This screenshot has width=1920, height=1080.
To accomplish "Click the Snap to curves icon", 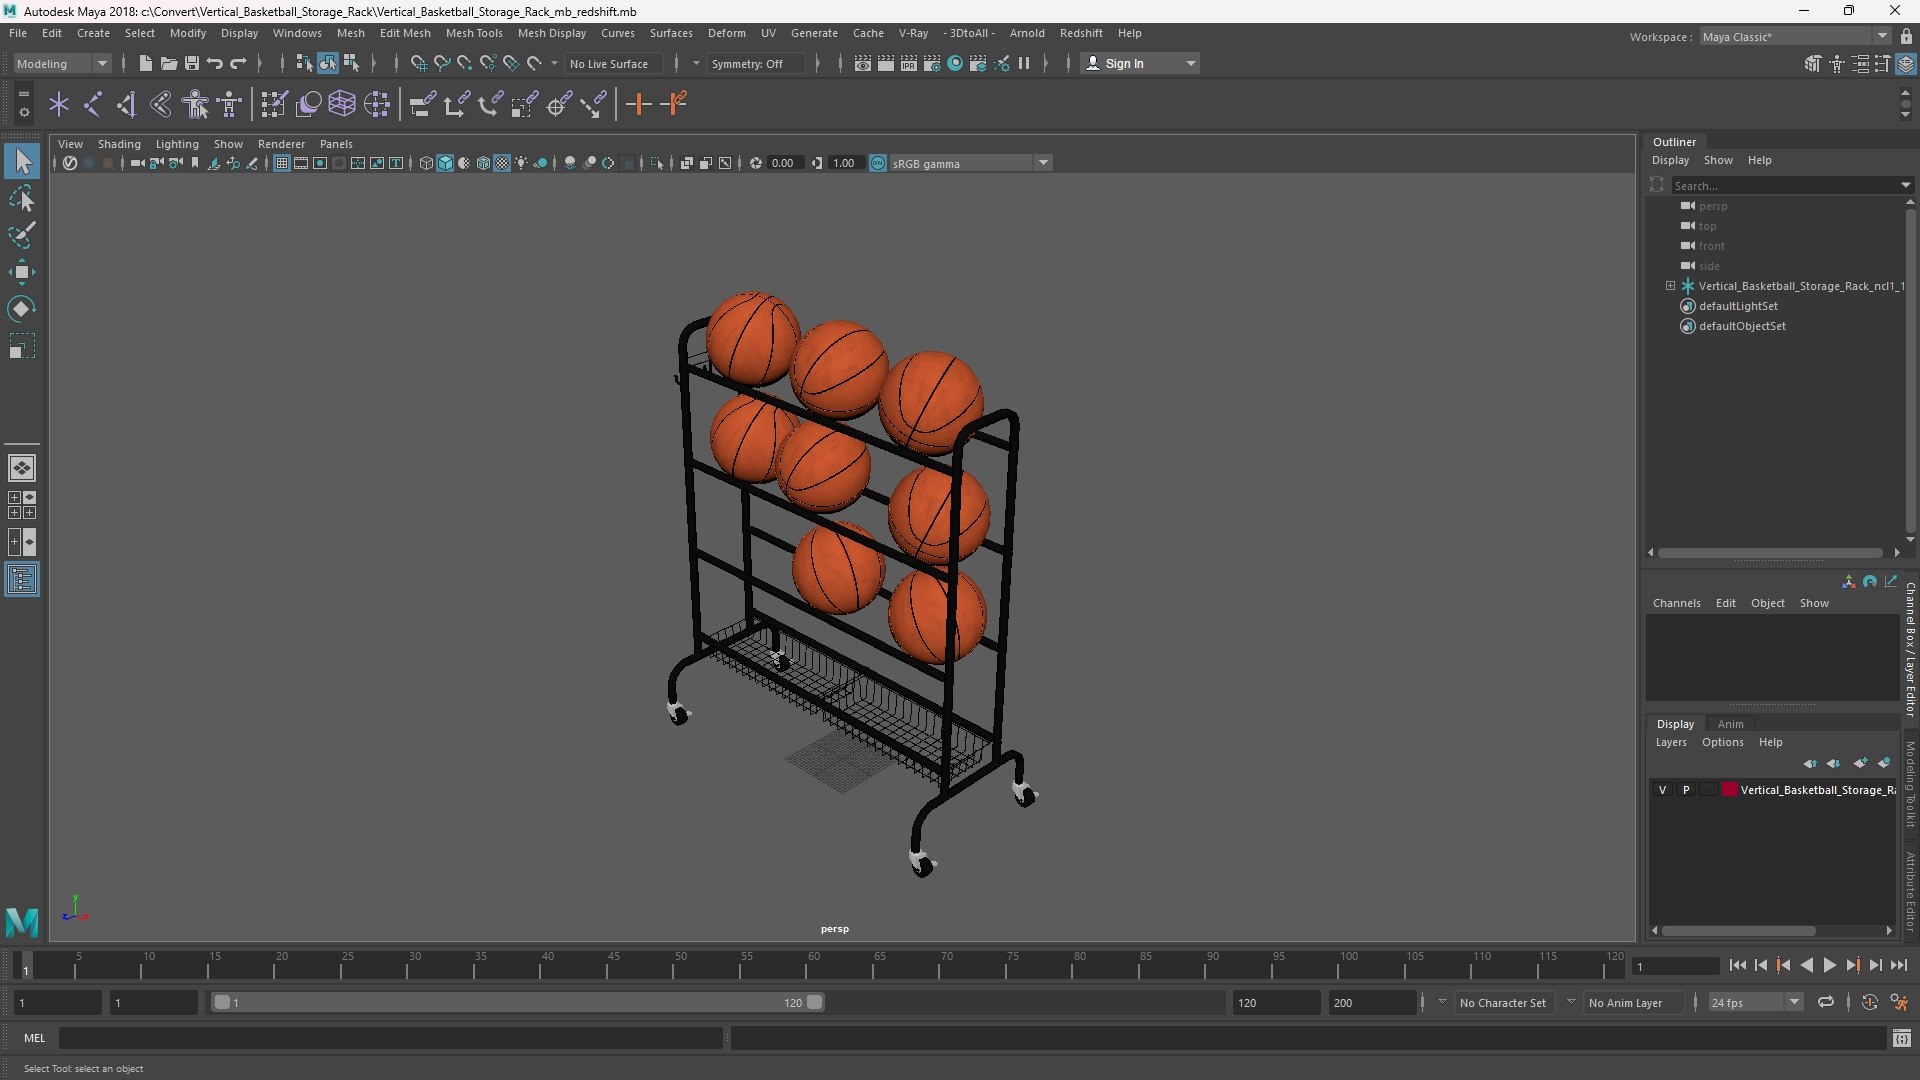I will pyautogui.click(x=441, y=63).
